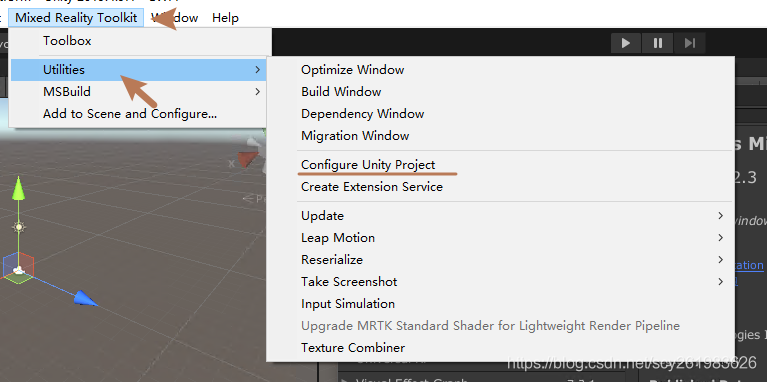Screen dimensions: 767x382
Task: Select the red scene orientation gizmo cone
Action: point(248,159)
